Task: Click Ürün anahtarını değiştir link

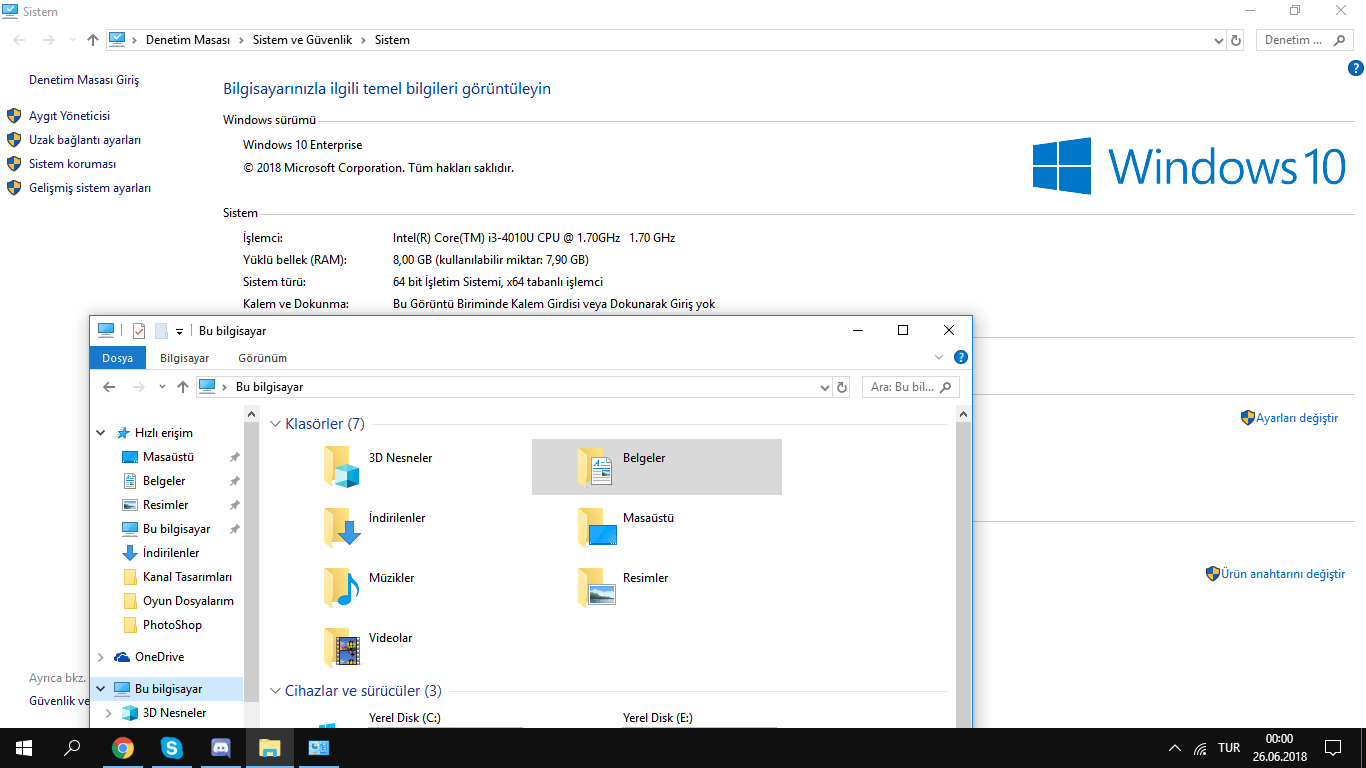Action: (x=1283, y=574)
